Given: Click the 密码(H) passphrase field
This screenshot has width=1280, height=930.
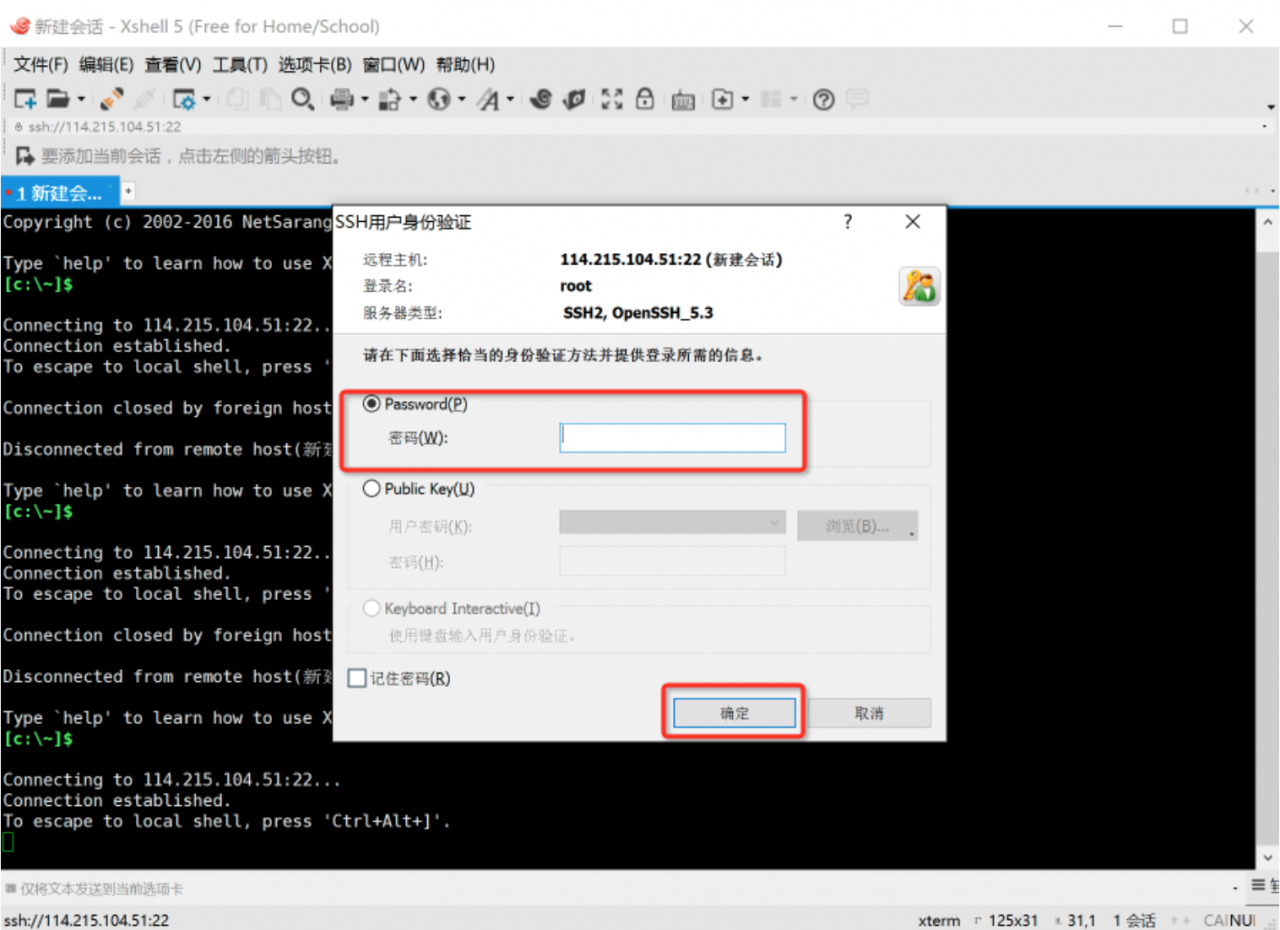Looking at the screenshot, I should pyautogui.click(x=673, y=561).
